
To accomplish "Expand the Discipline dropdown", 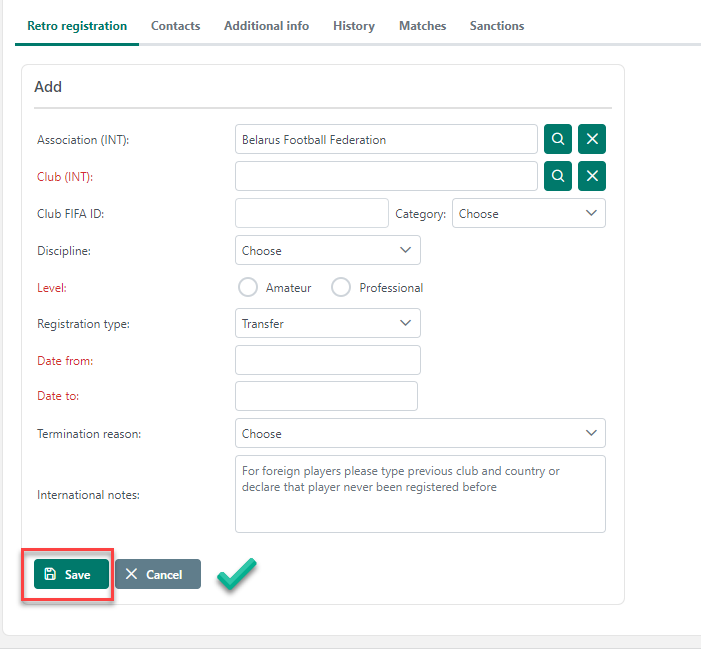I will point(327,250).
